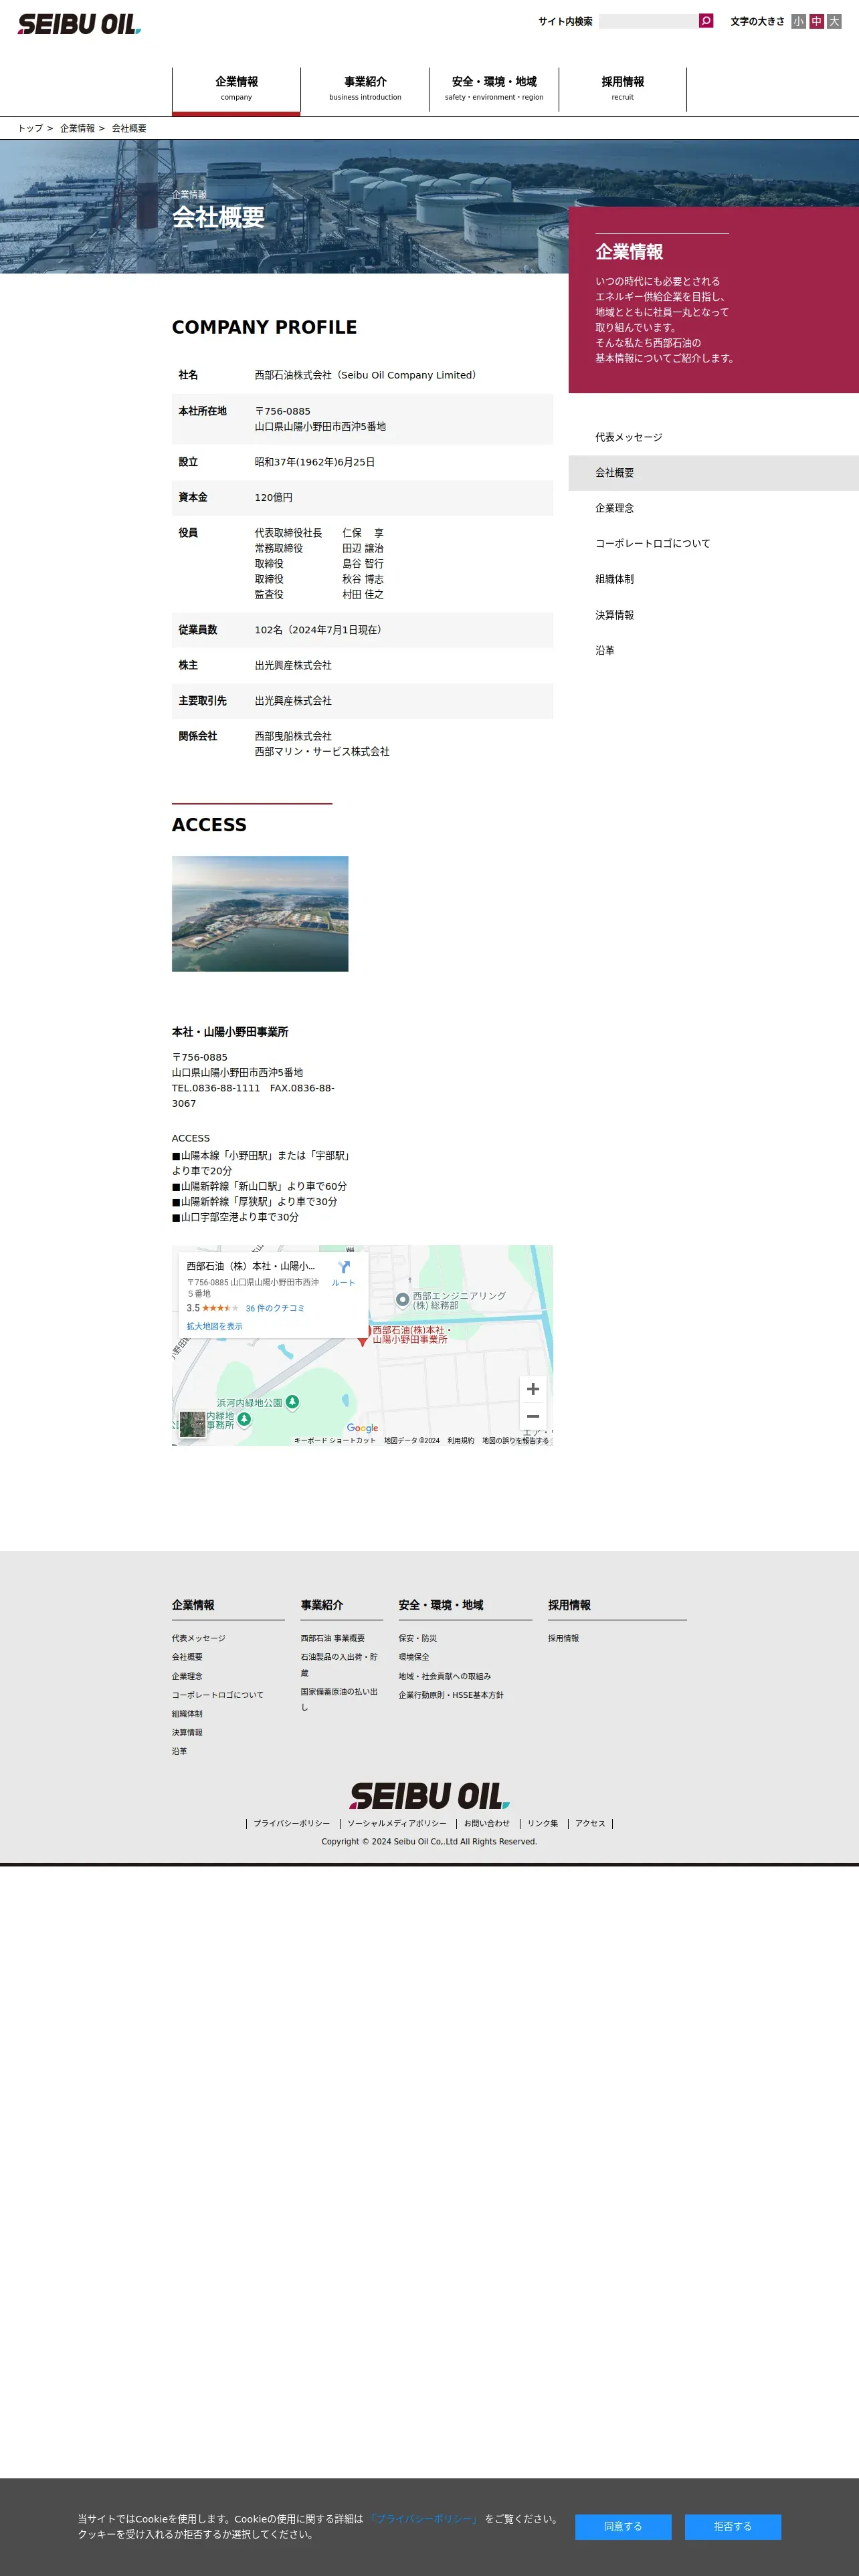The height and width of the screenshot is (2576, 859).
Task: Reject cookies with 拒否する button
Action: point(733,2526)
